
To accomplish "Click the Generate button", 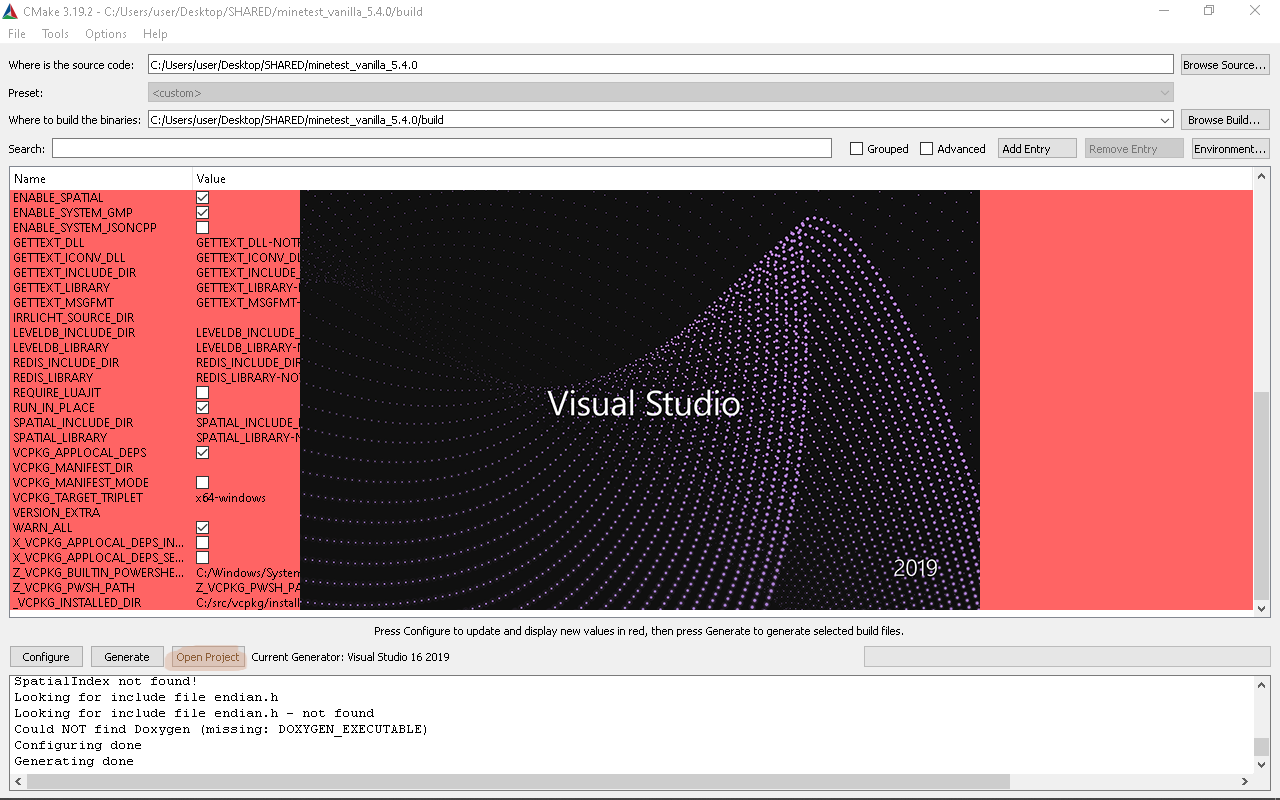I will pyautogui.click(x=127, y=657).
